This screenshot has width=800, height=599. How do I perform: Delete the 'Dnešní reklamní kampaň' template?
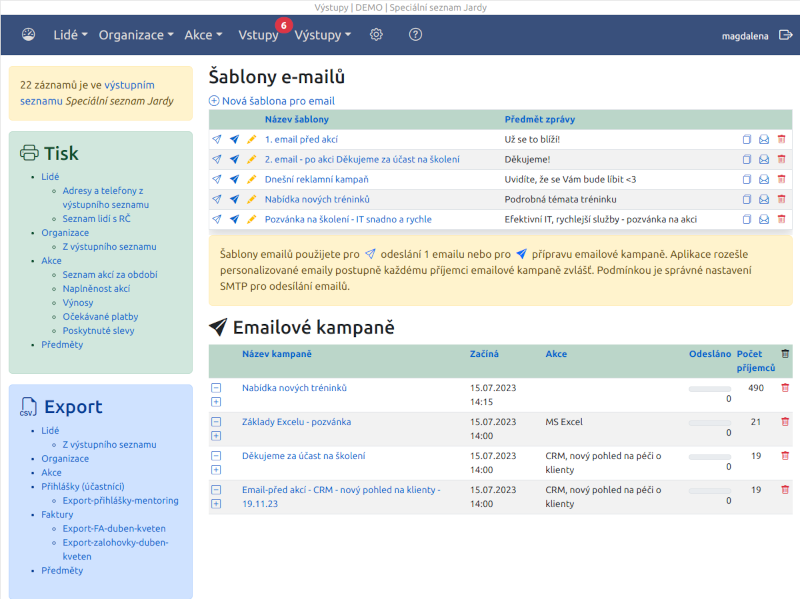point(781,179)
